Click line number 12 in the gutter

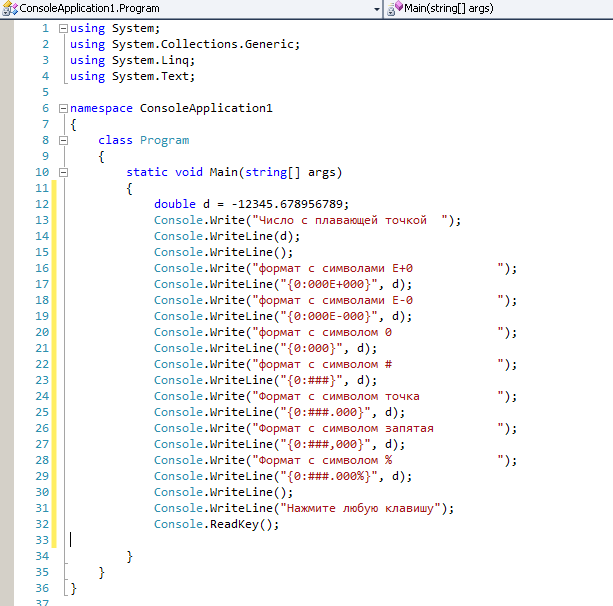[x=42, y=204]
